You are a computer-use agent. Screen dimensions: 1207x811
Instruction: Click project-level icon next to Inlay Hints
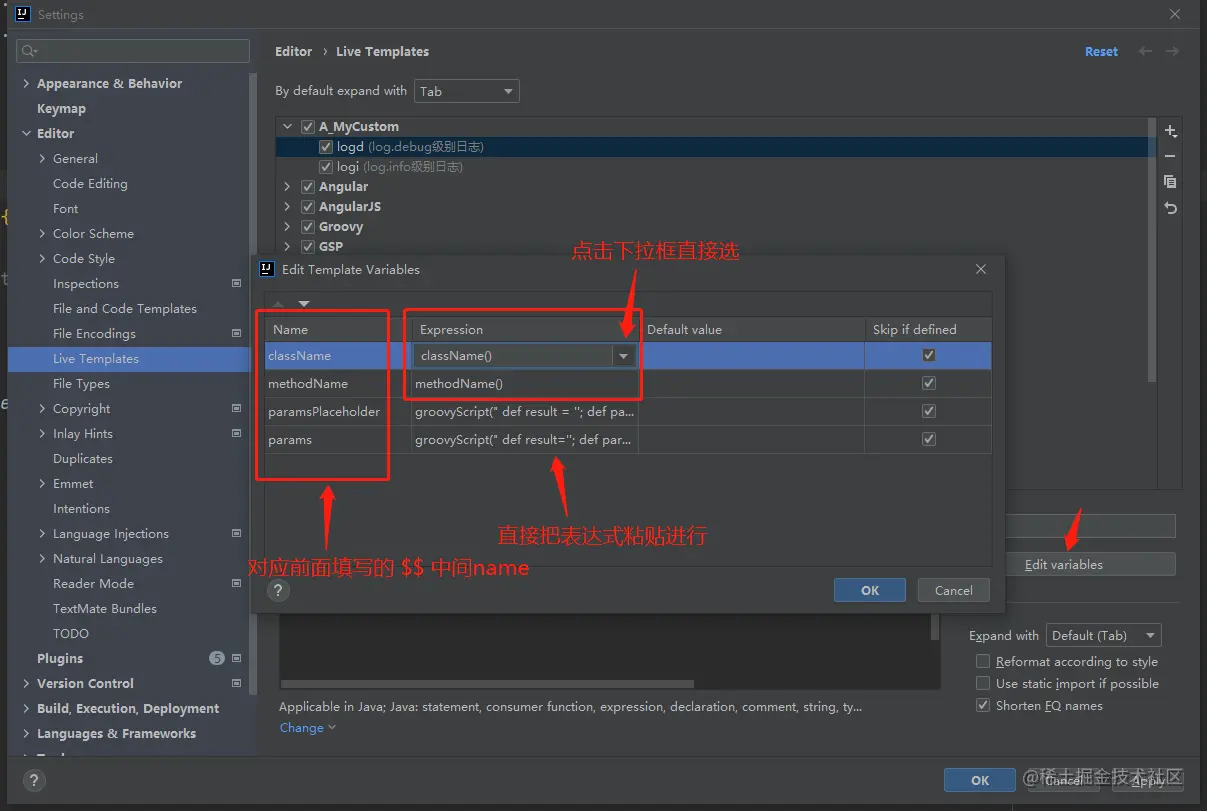click(237, 434)
